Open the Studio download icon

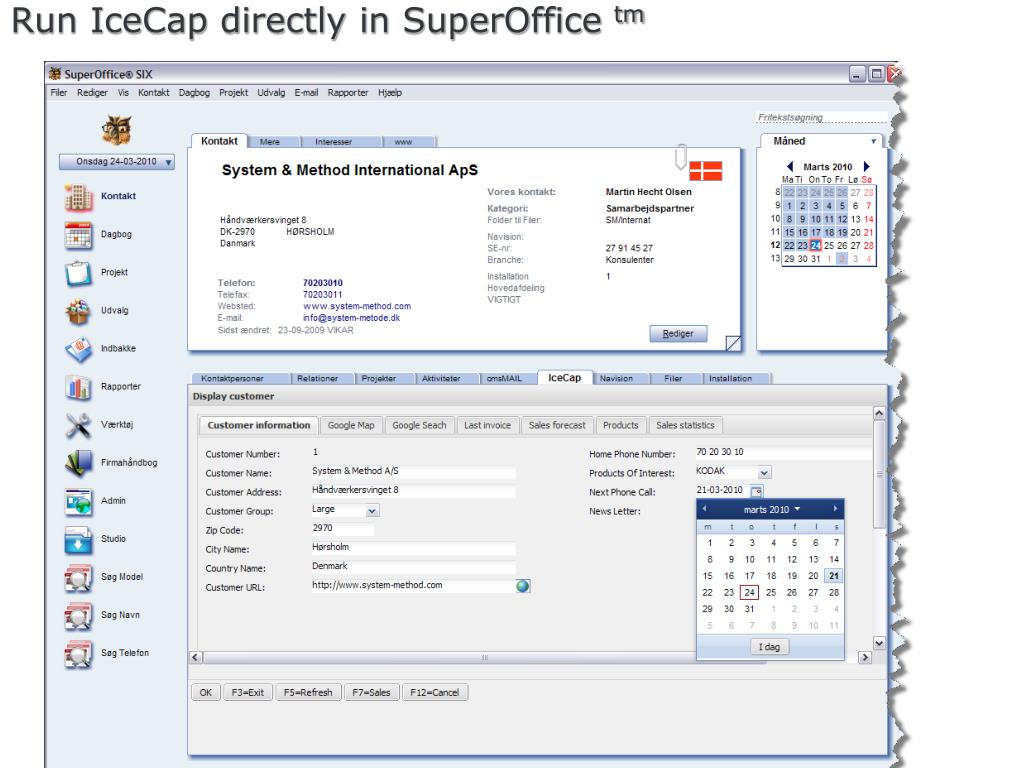click(78, 539)
